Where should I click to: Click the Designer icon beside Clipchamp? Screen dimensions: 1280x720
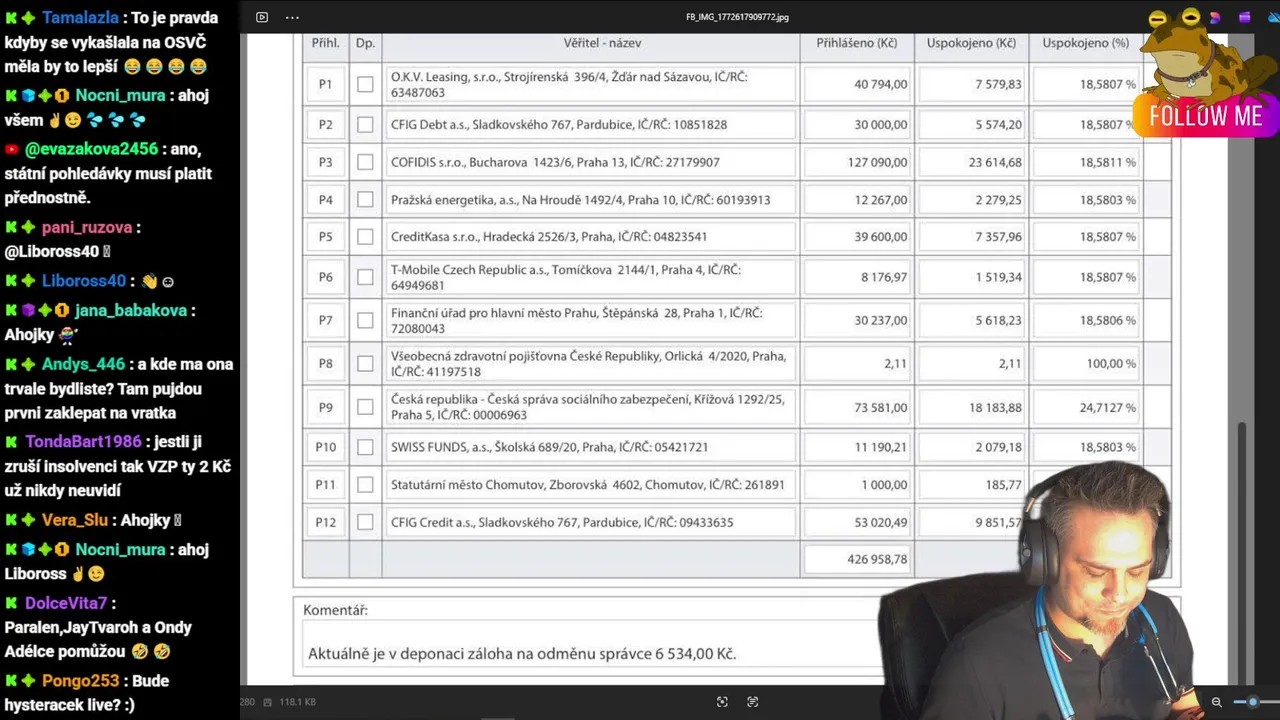point(1215,17)
